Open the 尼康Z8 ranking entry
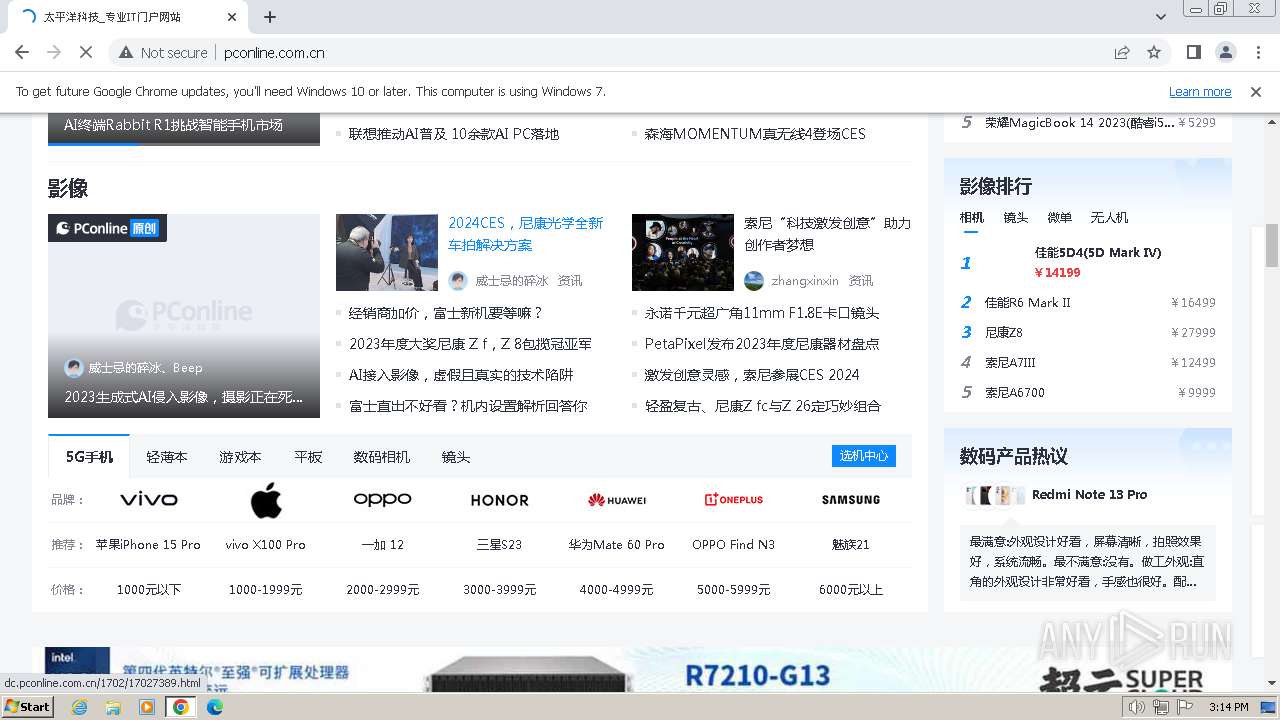This screenshot has height=720, width=1280. tap(1004, 332)
